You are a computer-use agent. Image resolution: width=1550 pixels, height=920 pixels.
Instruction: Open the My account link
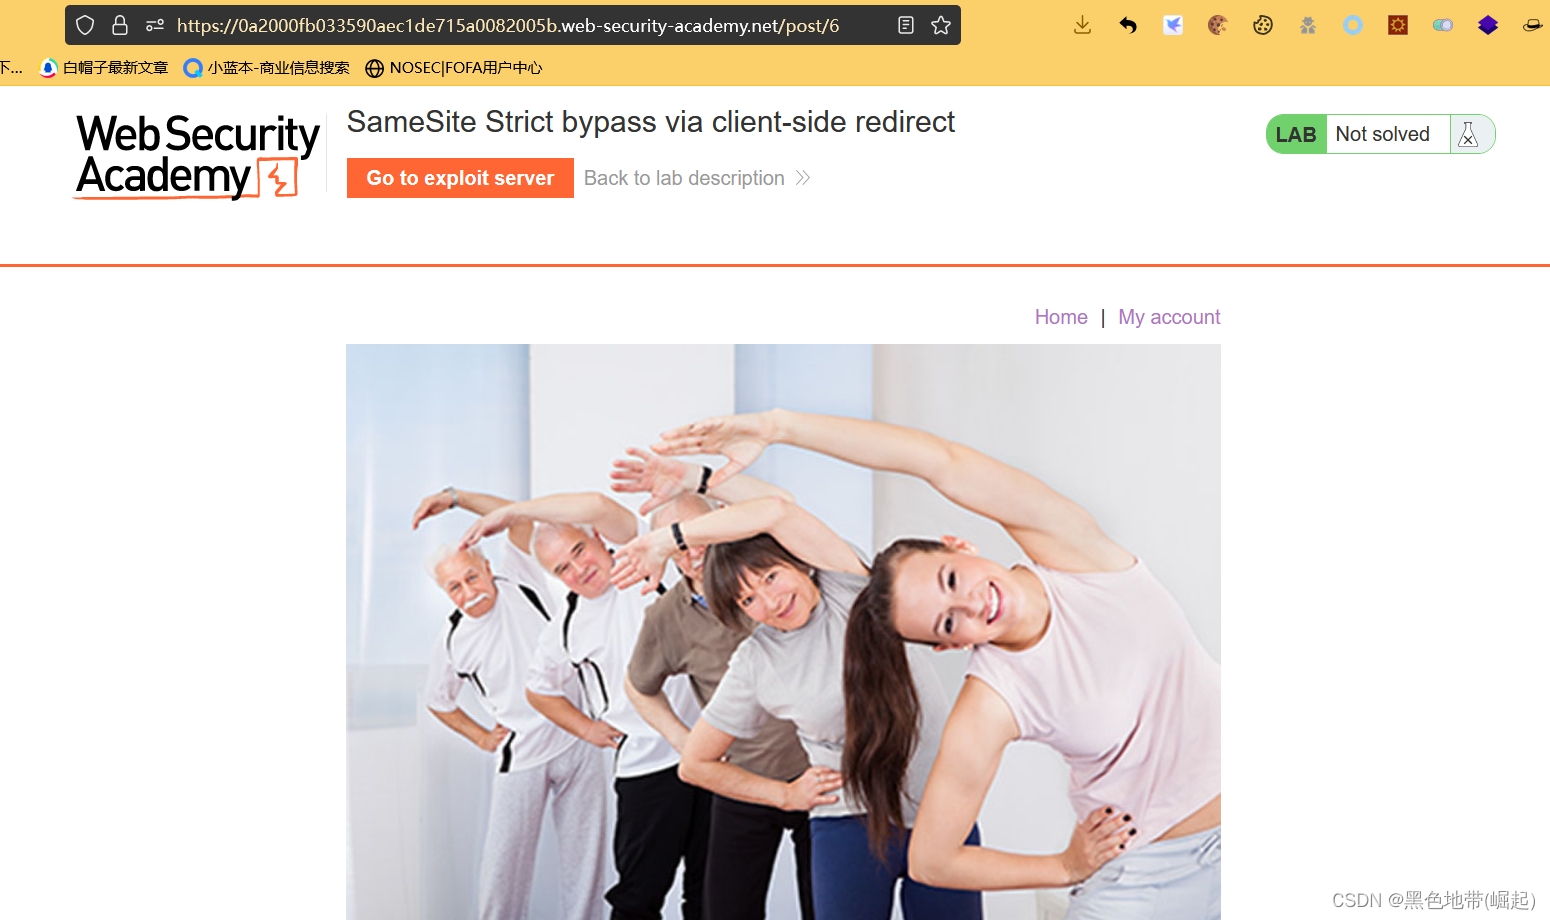1169,317
